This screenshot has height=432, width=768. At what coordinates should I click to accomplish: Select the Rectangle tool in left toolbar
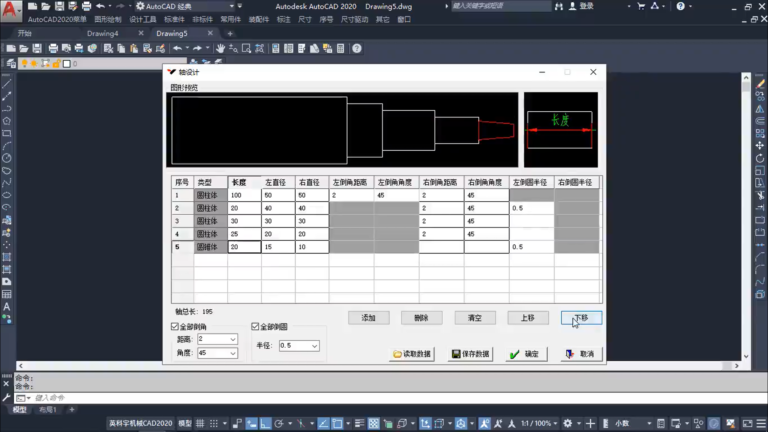(x=6, y=133)
